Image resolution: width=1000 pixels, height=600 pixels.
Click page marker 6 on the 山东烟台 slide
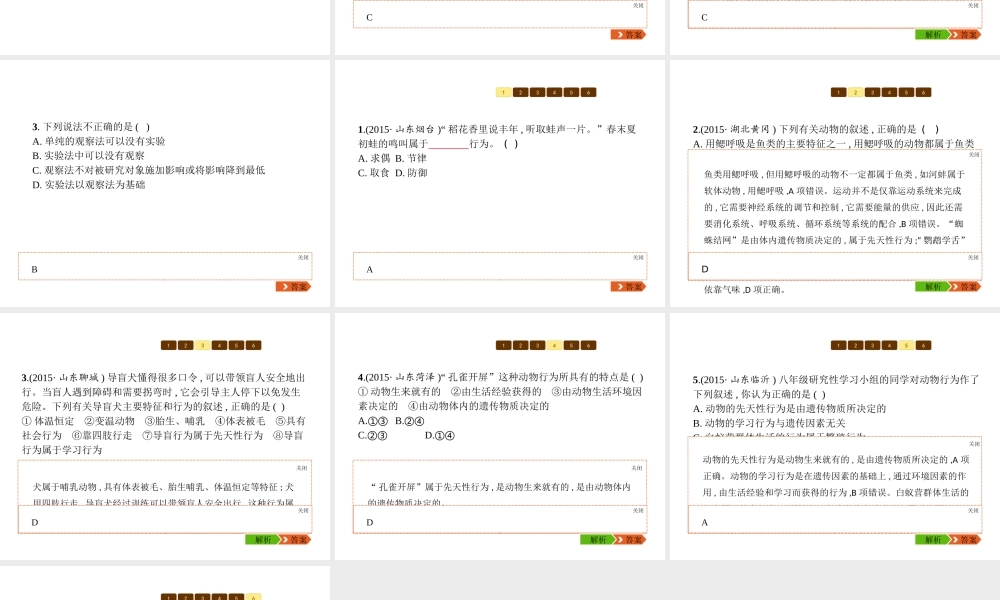(x=589, y=92)
